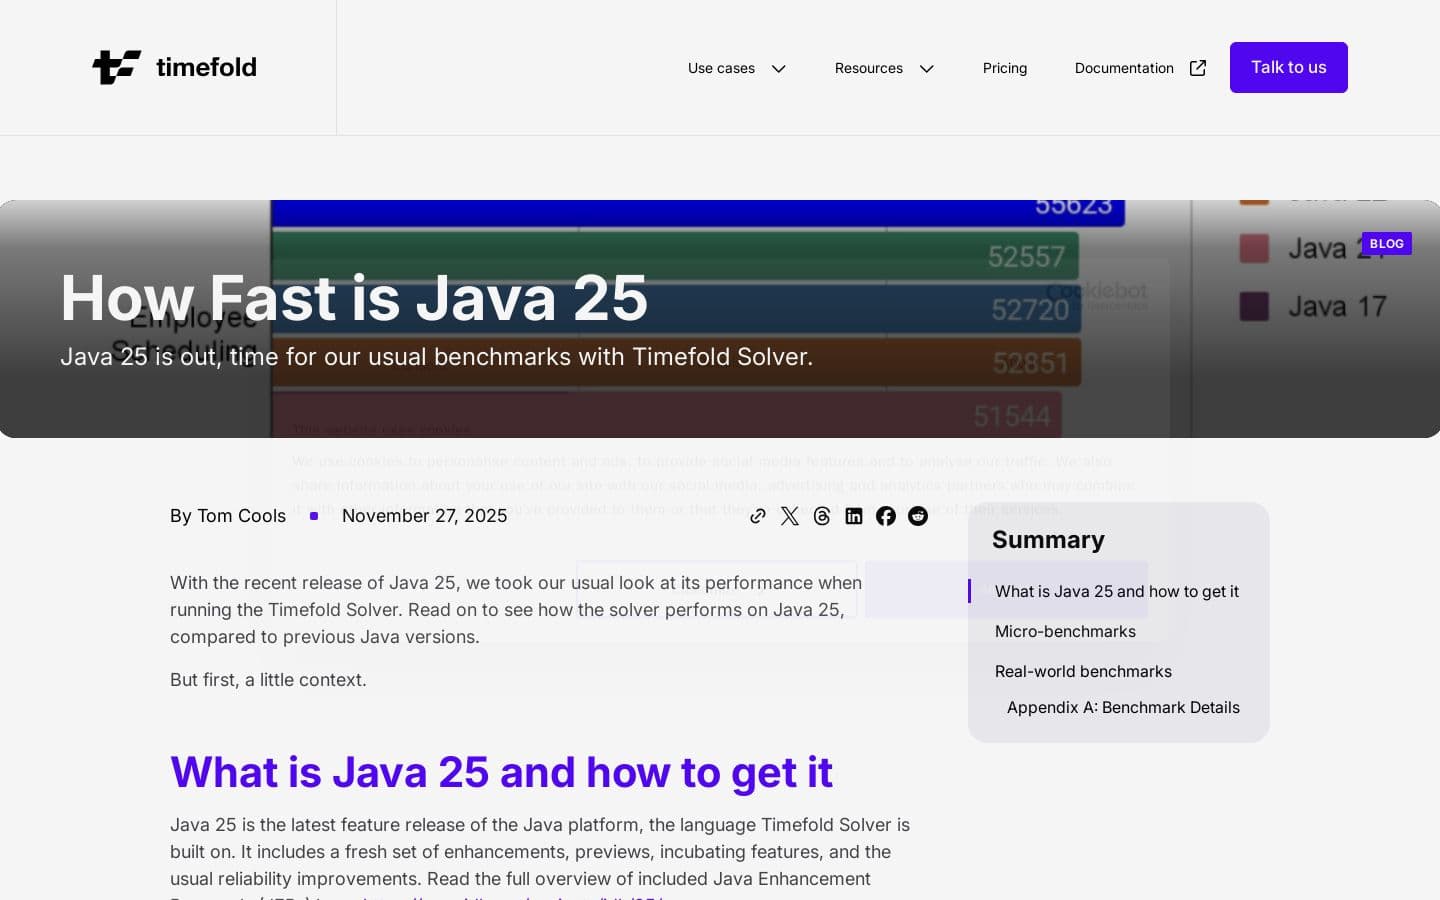Screen dimensions: 1440x900
Task: Share the article on X
Action: point(790,516)
